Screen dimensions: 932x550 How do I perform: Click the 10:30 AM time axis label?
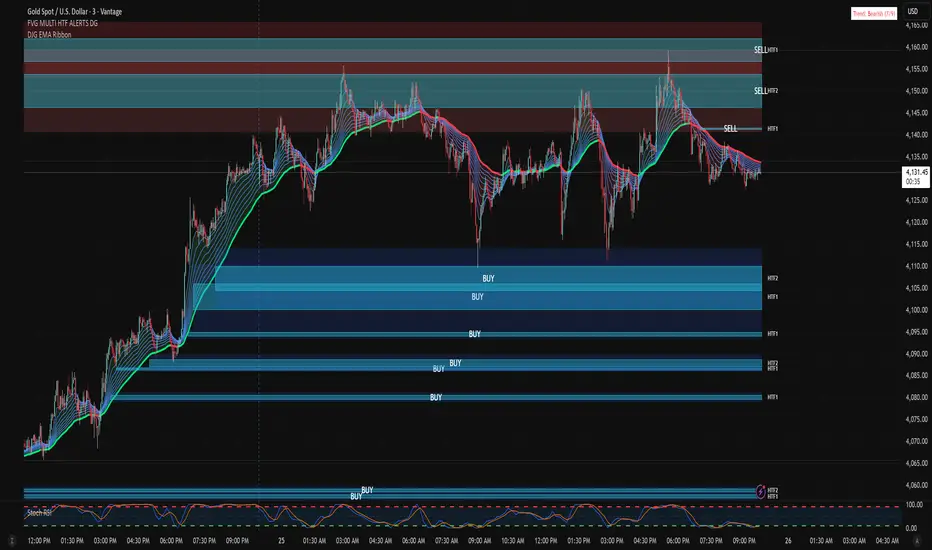512,540
